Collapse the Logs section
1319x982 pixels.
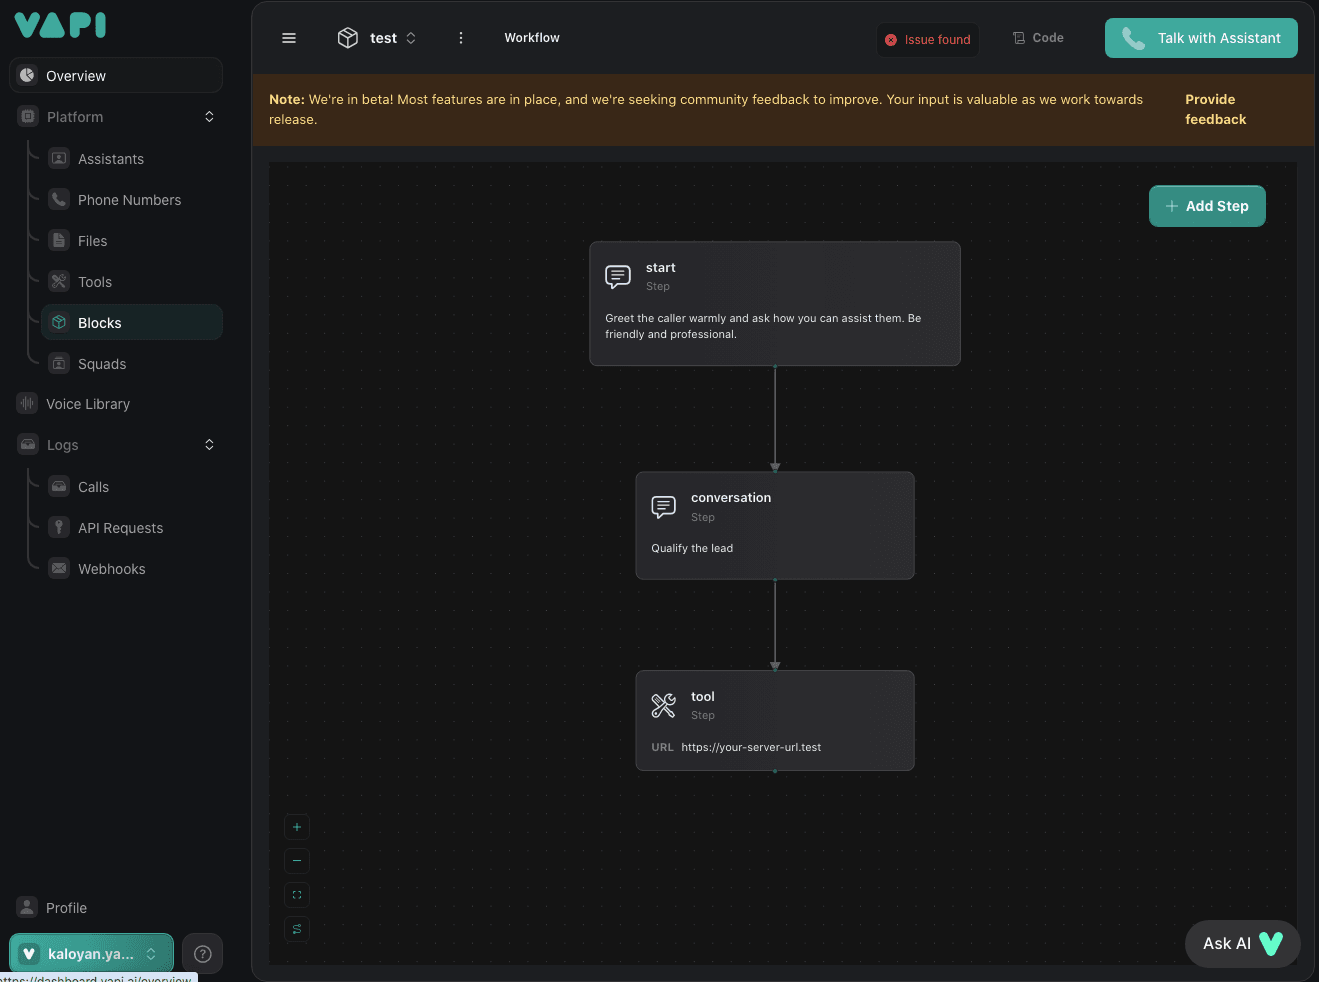[209, 445]
